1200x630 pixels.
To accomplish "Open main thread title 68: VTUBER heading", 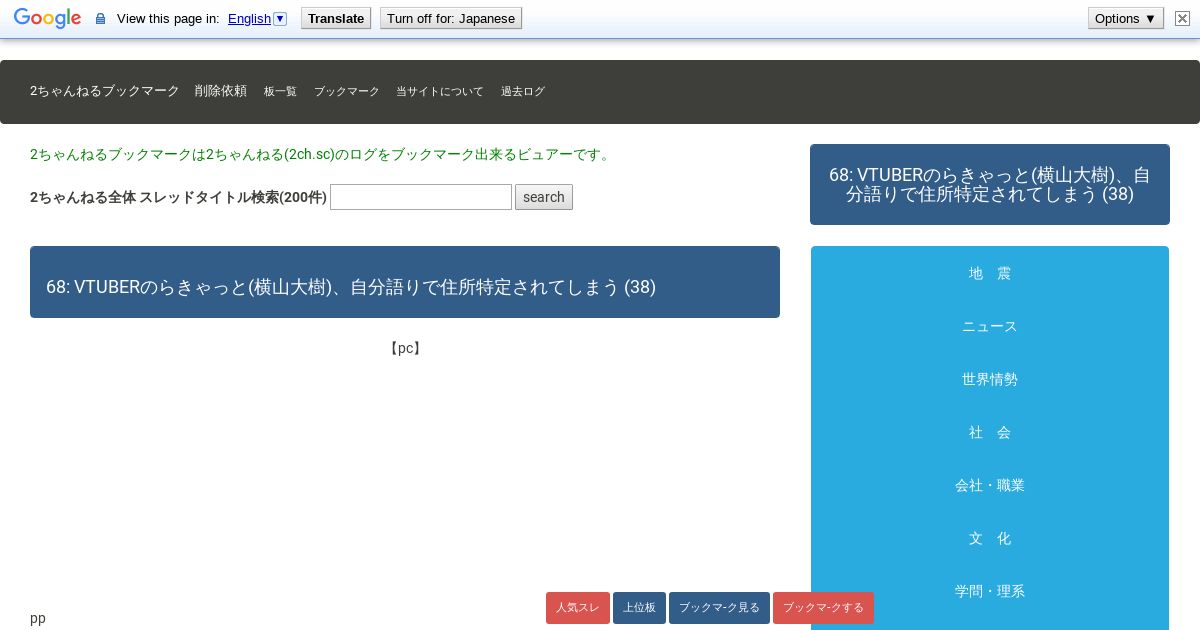I will tap(351, 287).
